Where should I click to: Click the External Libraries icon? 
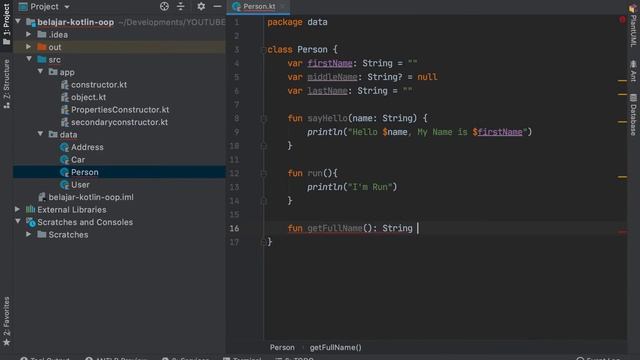tap(31, 209)
